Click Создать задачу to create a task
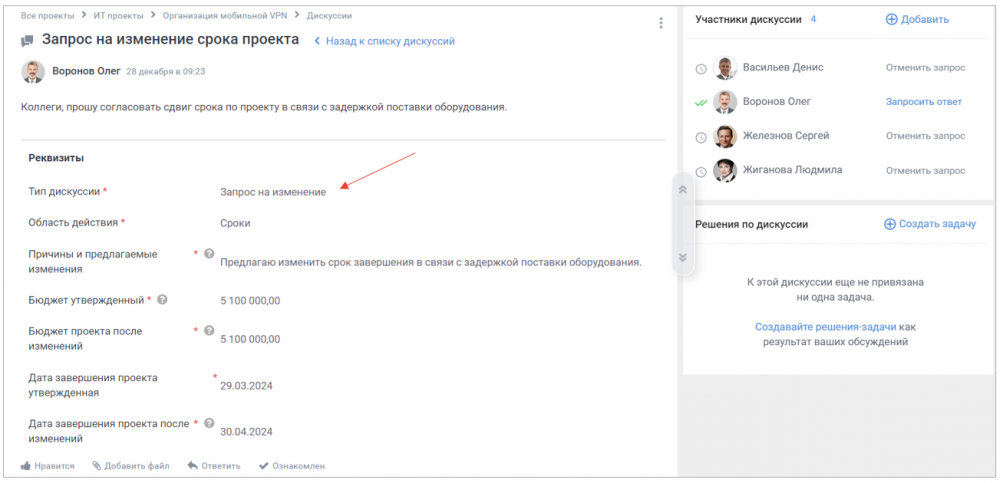Viewport: 1000px width, 483px height. 929,224
